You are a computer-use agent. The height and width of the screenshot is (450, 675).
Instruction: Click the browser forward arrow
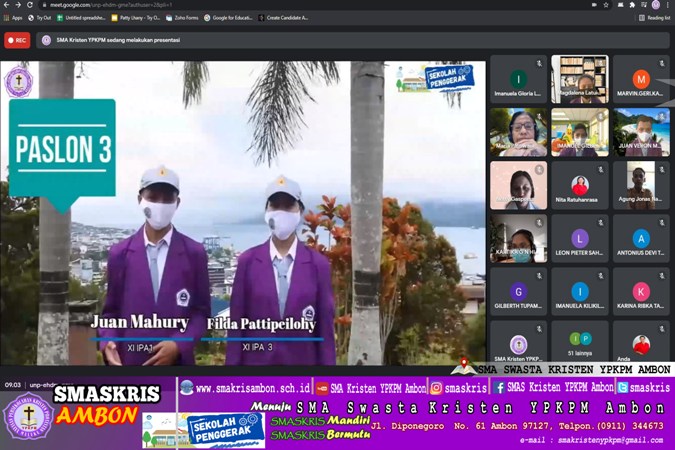[x=18, y=5]
